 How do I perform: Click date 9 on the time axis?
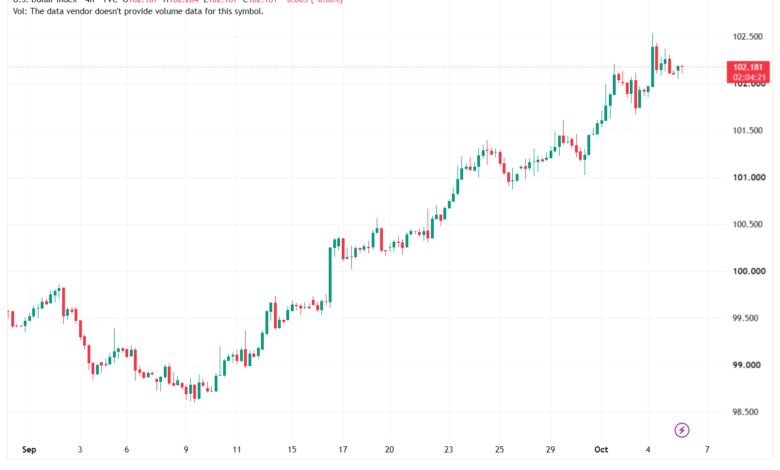186,450
